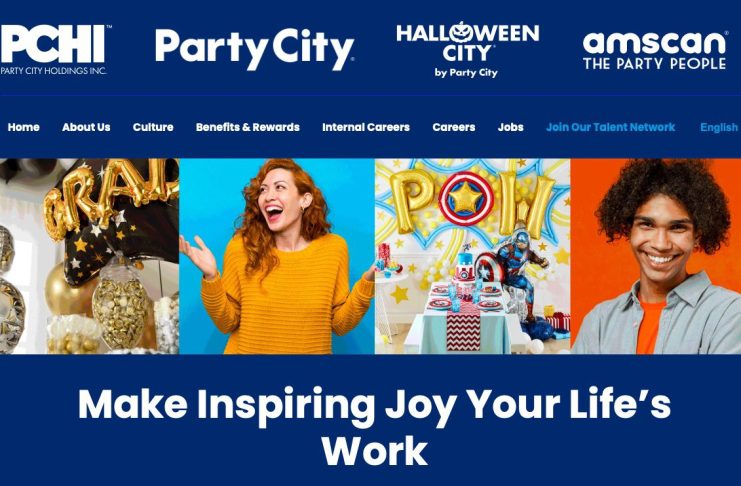Open Benefits & Rewards section
The width and height of the screenshot is (741, 486).
[248, 127]
